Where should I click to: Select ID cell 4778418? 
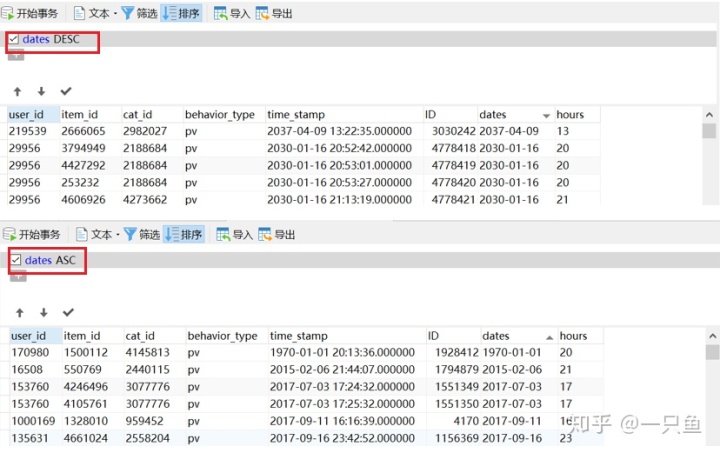tap(453, 148)
